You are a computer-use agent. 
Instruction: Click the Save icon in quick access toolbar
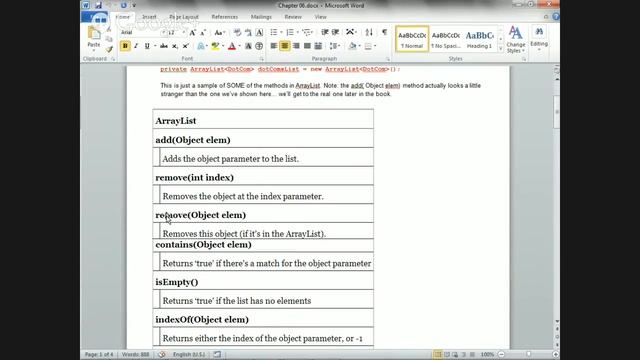(98, 5)
